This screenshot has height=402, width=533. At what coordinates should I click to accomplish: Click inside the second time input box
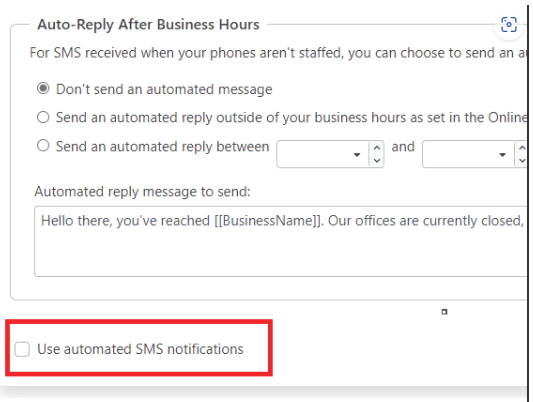[x=460, y=154]
